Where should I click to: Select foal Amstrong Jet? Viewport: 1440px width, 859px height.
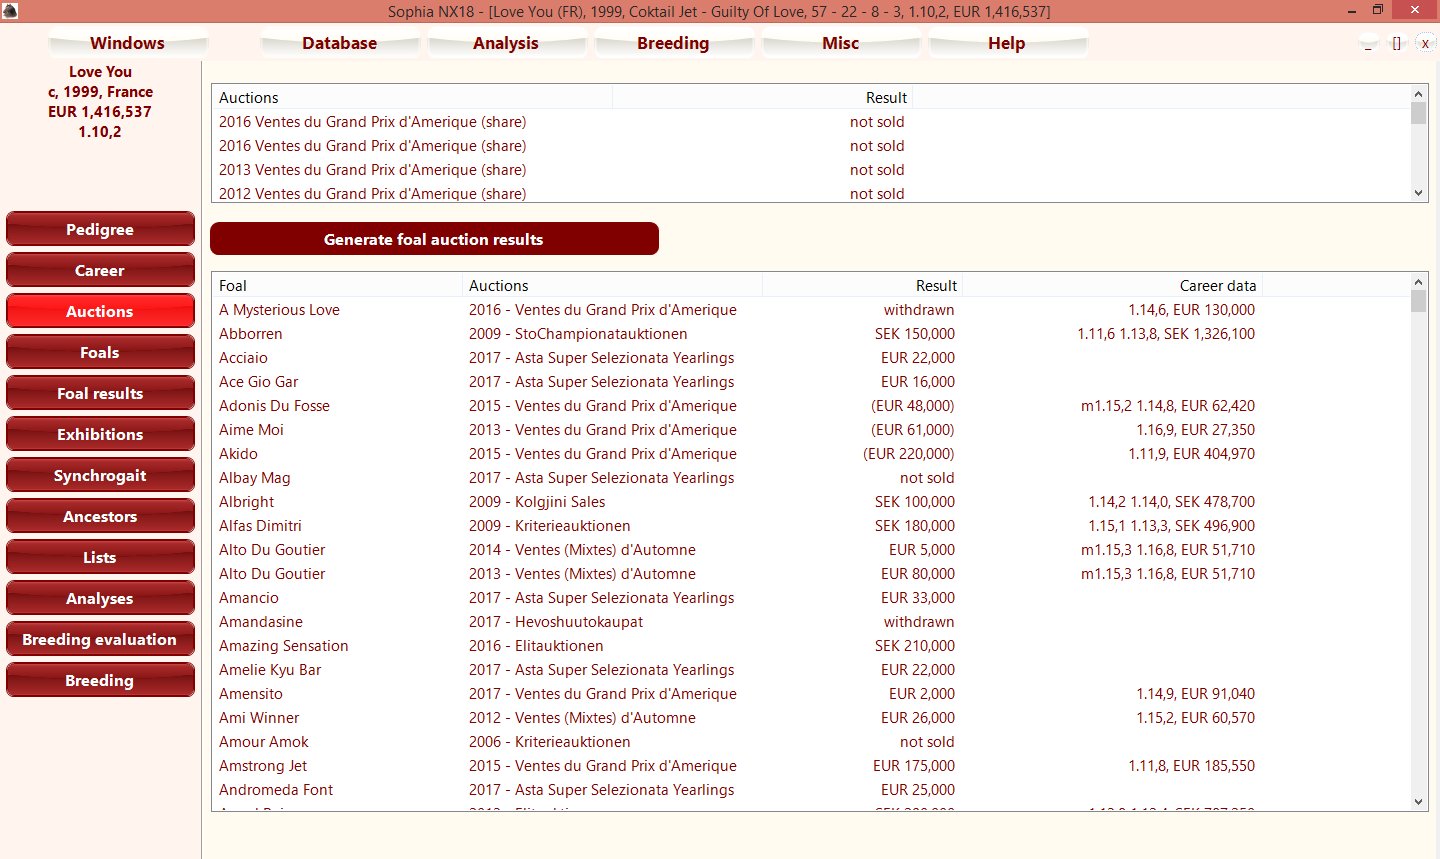pos(263,765)
